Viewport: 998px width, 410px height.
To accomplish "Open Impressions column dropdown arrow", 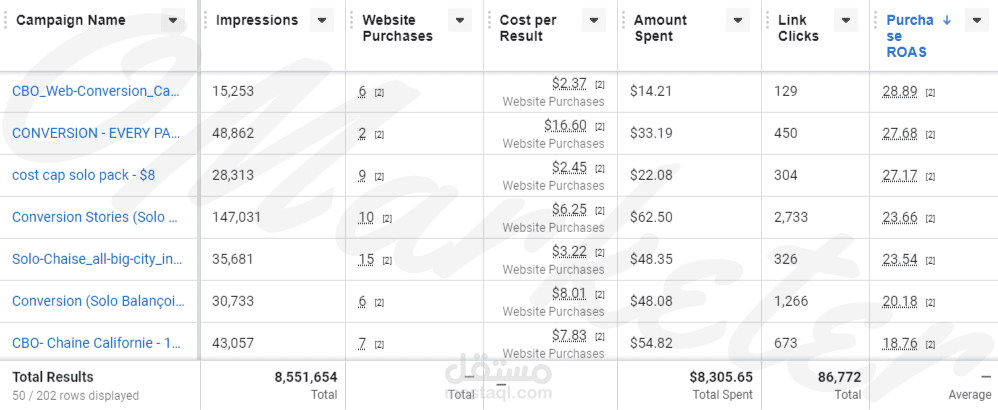I will (x=322, y=20).
